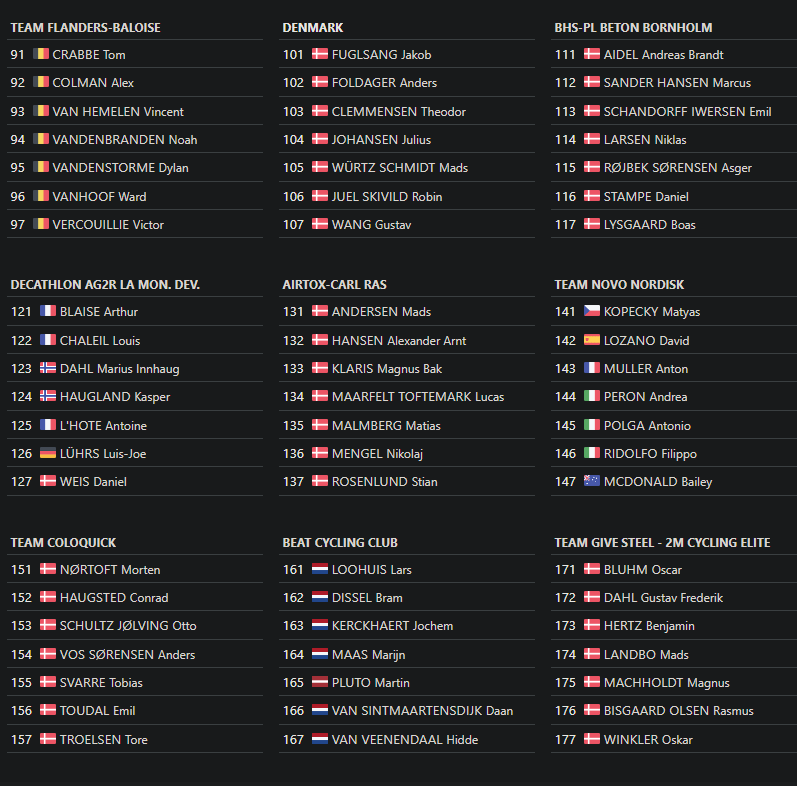Image resolution: width=797 pixels, height=786 pixels.
Task: Click the Danish flag beside ANDERSEN Mads
Action: (320, 311)
